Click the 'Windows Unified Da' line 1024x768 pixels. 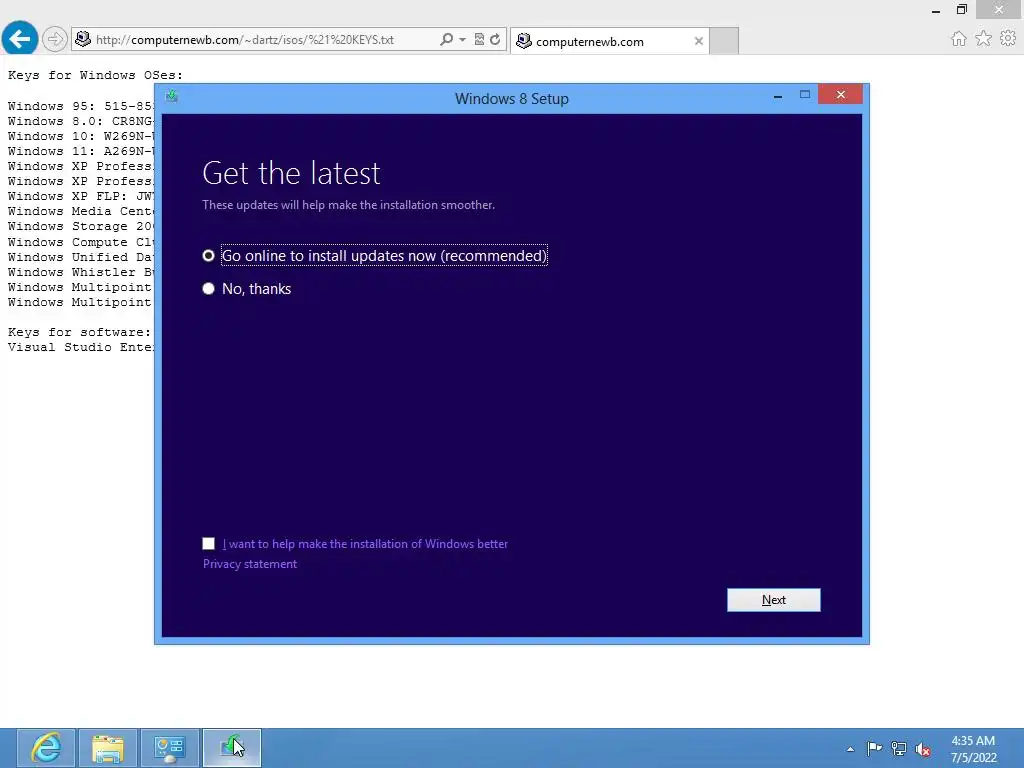80,257
